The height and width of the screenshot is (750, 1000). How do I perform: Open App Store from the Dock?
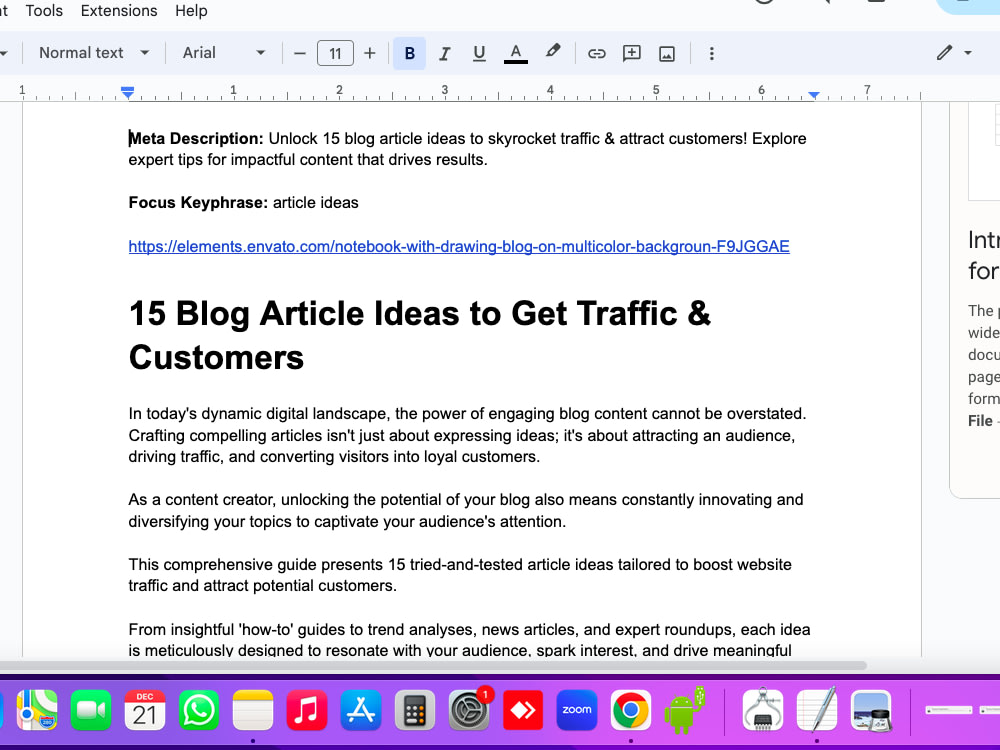361,710
